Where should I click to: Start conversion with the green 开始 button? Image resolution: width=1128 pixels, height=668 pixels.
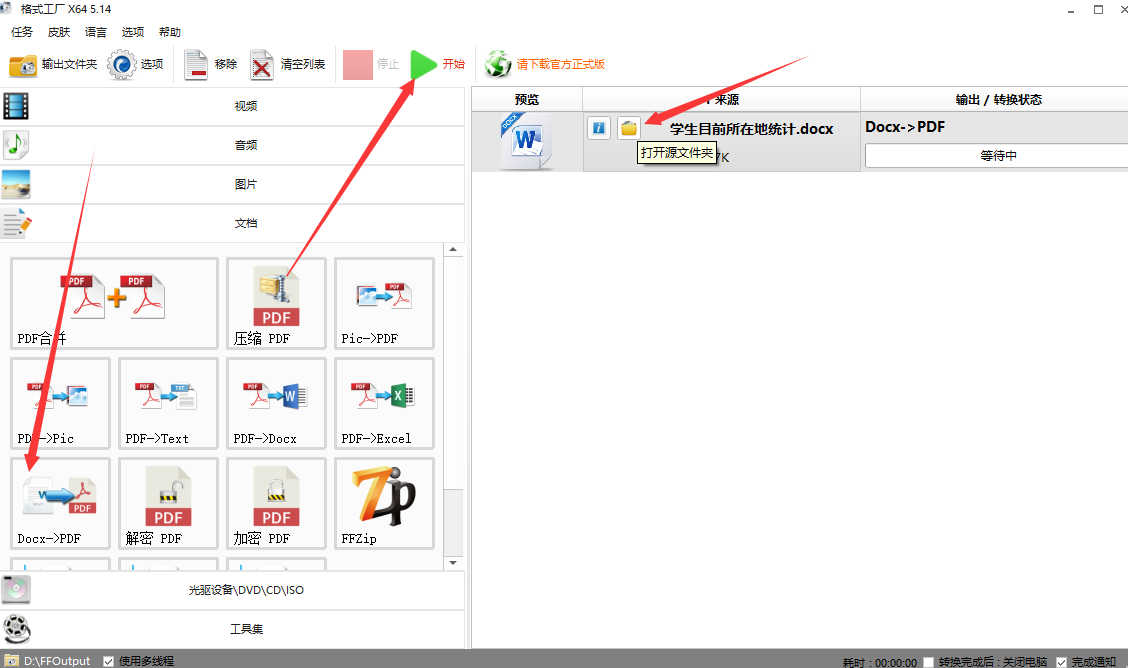pos(437,65)
